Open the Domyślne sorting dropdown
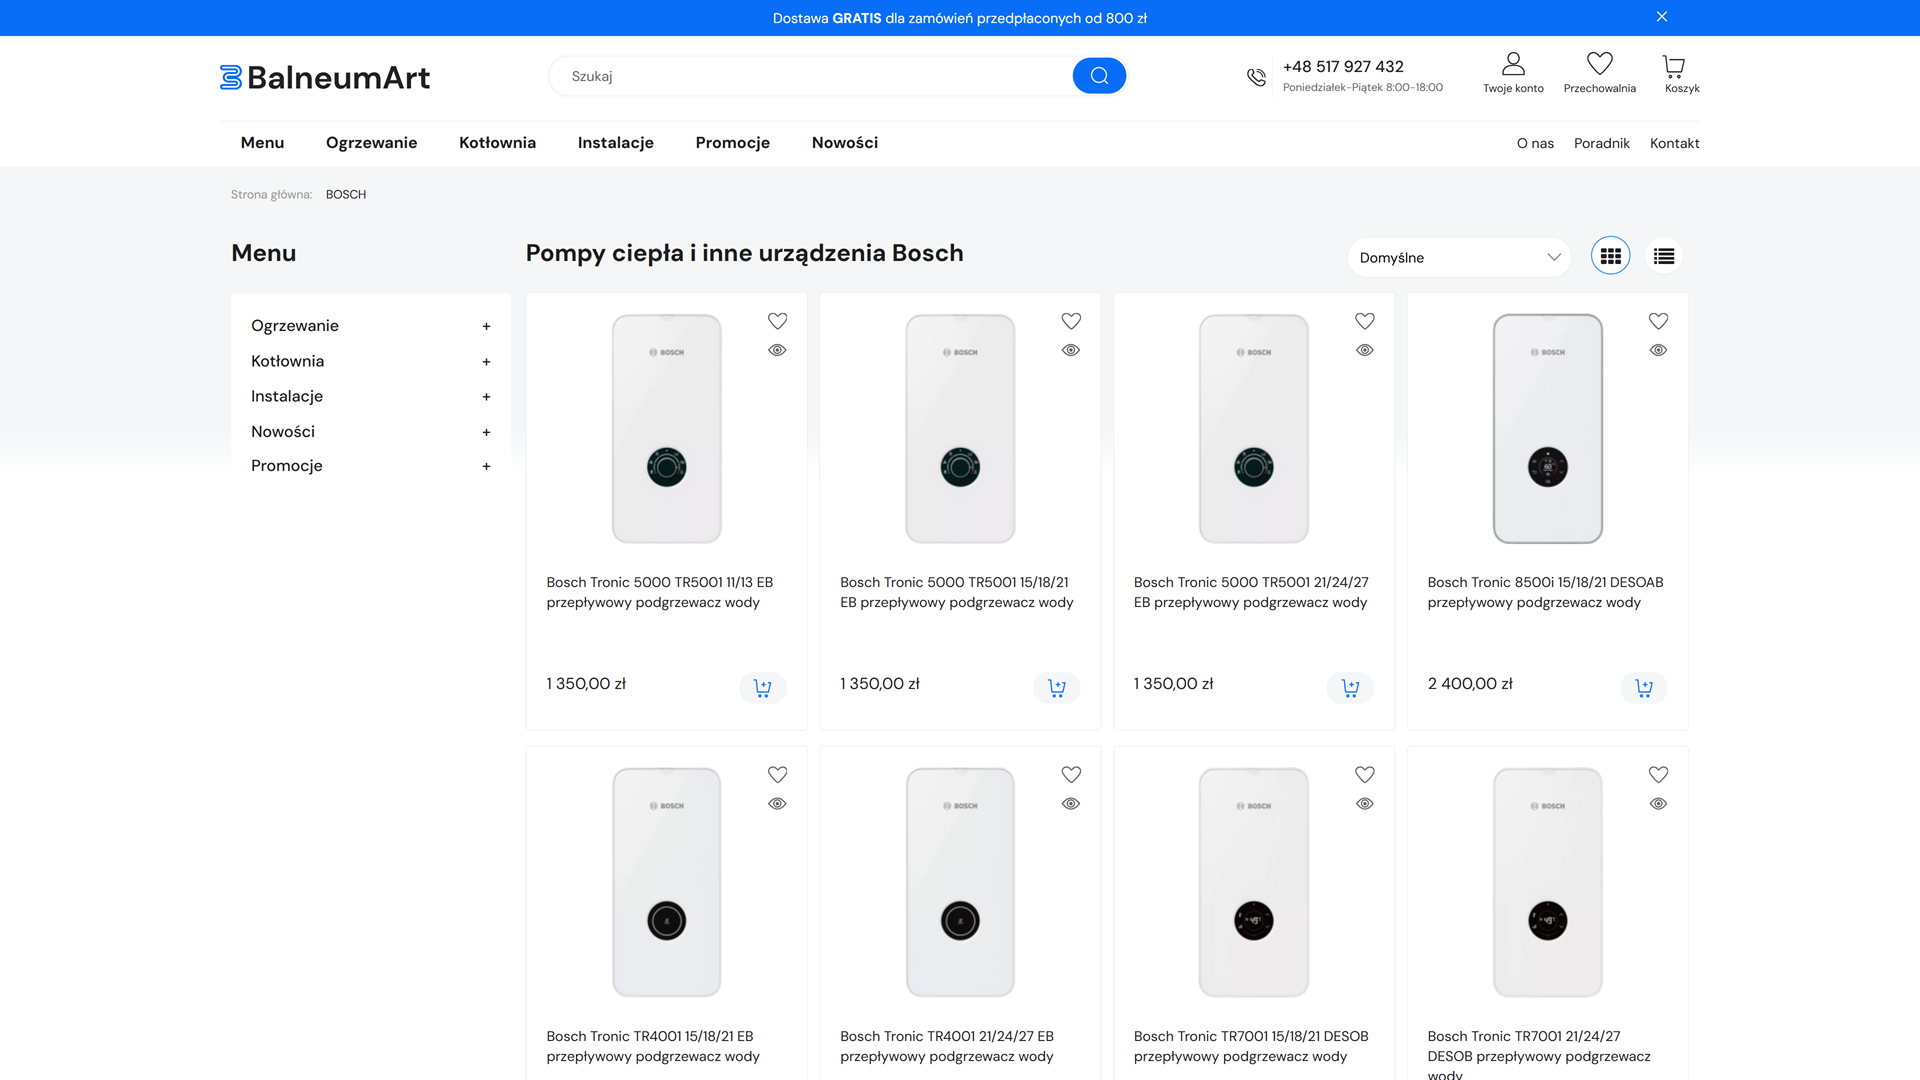 coord(1458,257)
